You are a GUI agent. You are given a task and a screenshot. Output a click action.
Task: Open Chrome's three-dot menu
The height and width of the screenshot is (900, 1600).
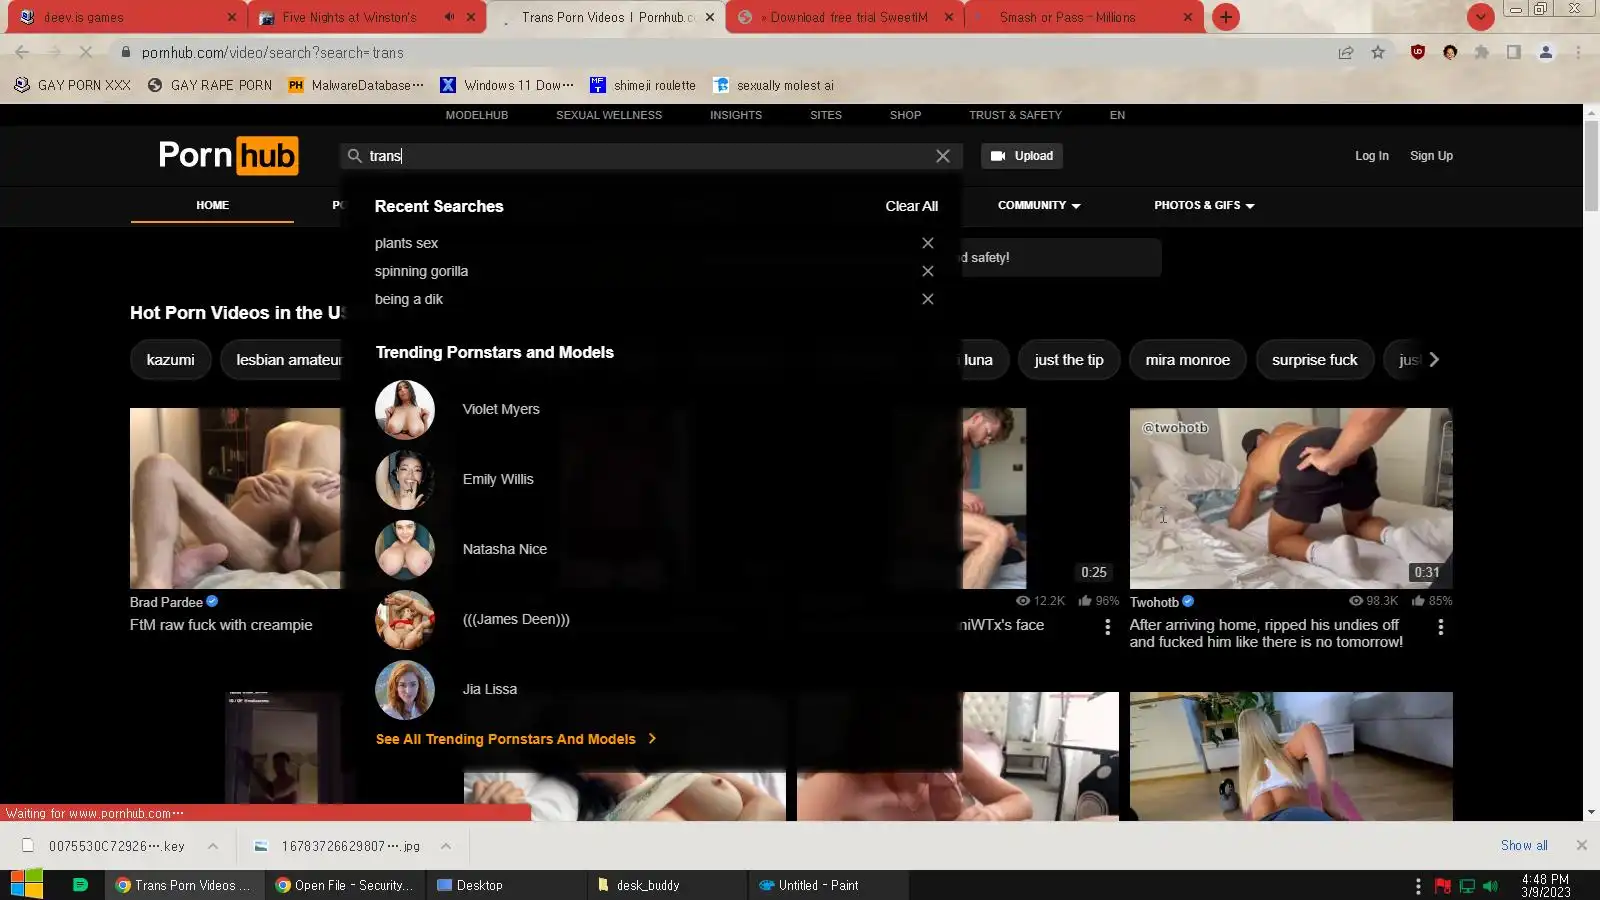pos(1579,52)
